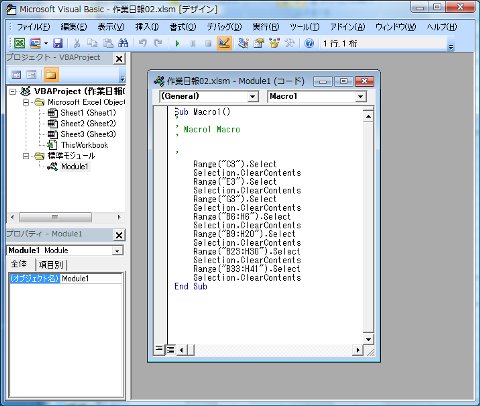Click code window scroll right arrow

click(x=357, y=350)
